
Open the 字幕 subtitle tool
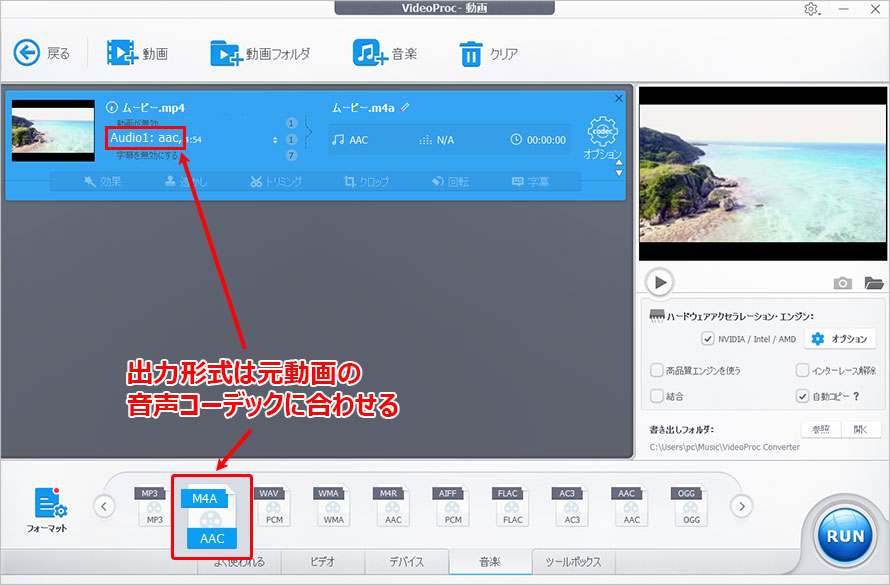(531, 182)
